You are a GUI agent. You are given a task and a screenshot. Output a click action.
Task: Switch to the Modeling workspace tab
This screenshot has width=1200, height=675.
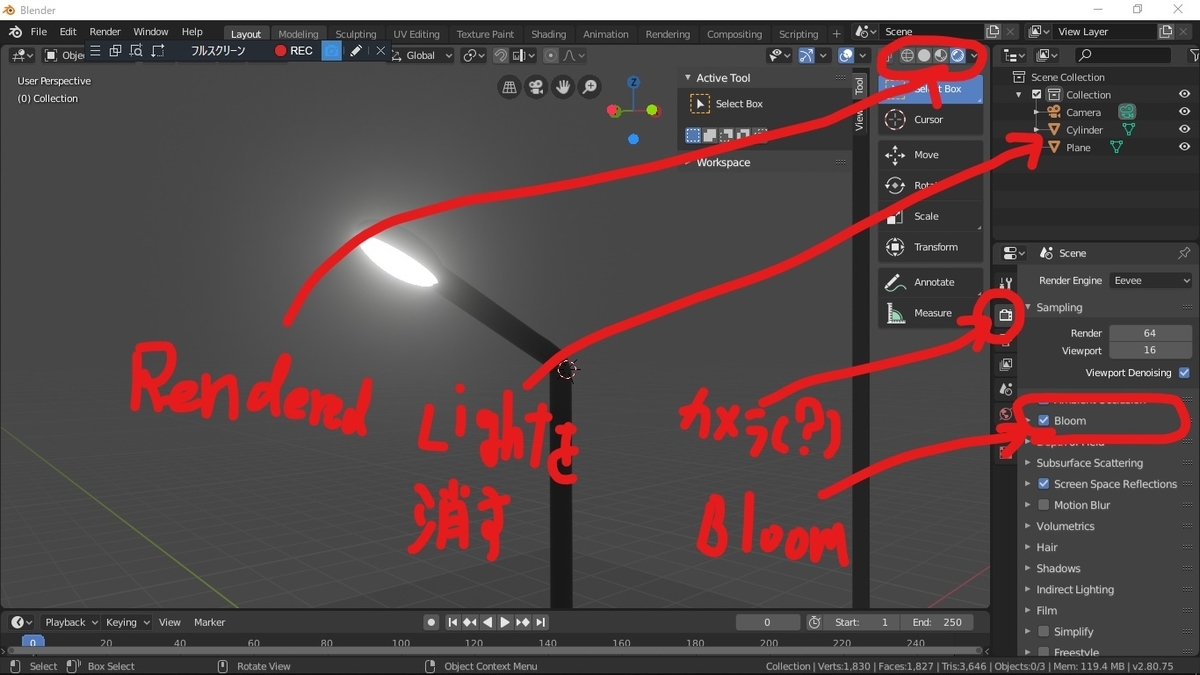point(298,34)
